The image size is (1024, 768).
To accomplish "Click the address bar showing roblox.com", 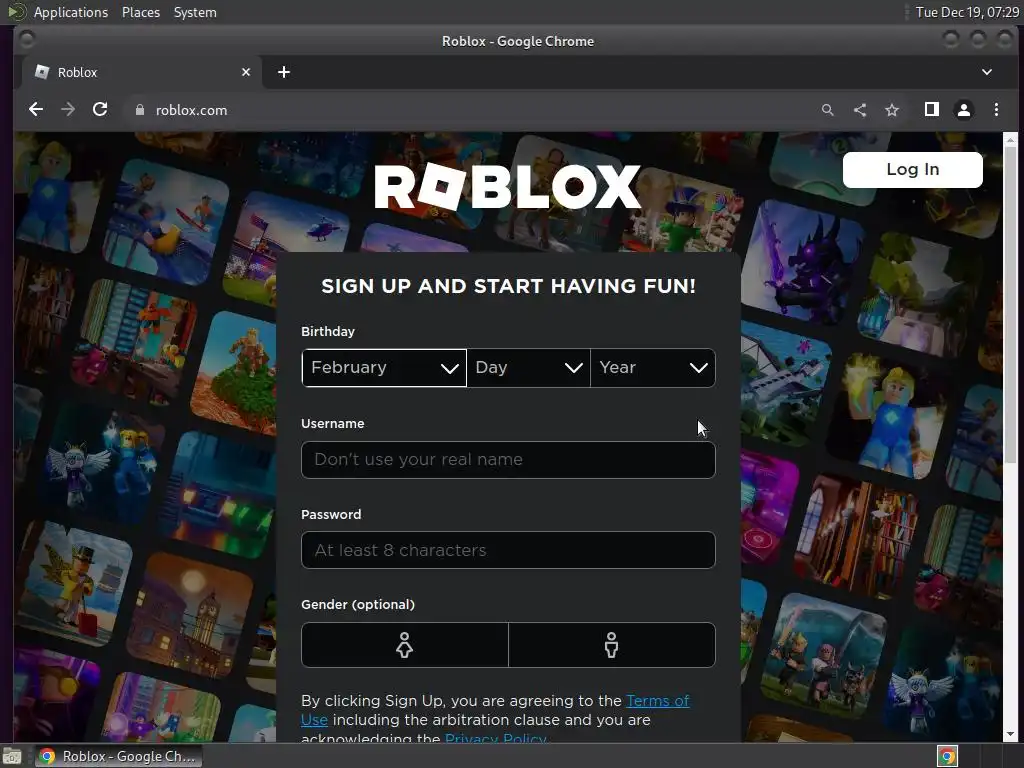I will (x=470, y=110).
